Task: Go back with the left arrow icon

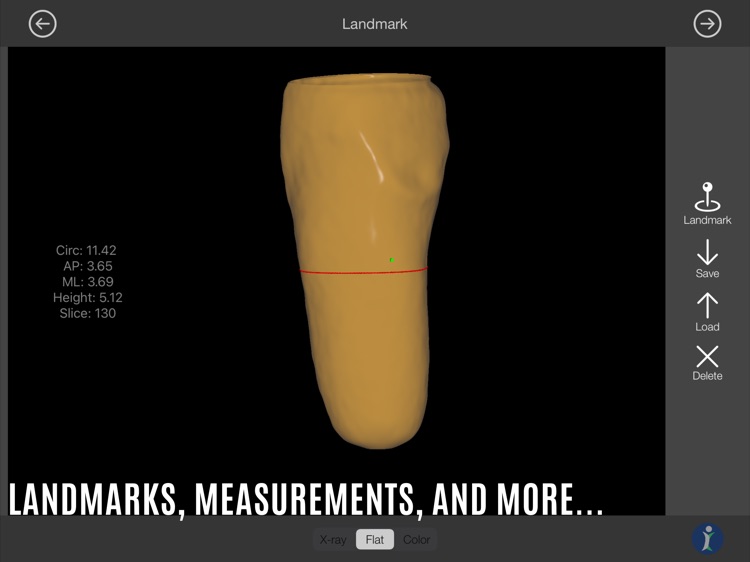Action: pos(43,24)
